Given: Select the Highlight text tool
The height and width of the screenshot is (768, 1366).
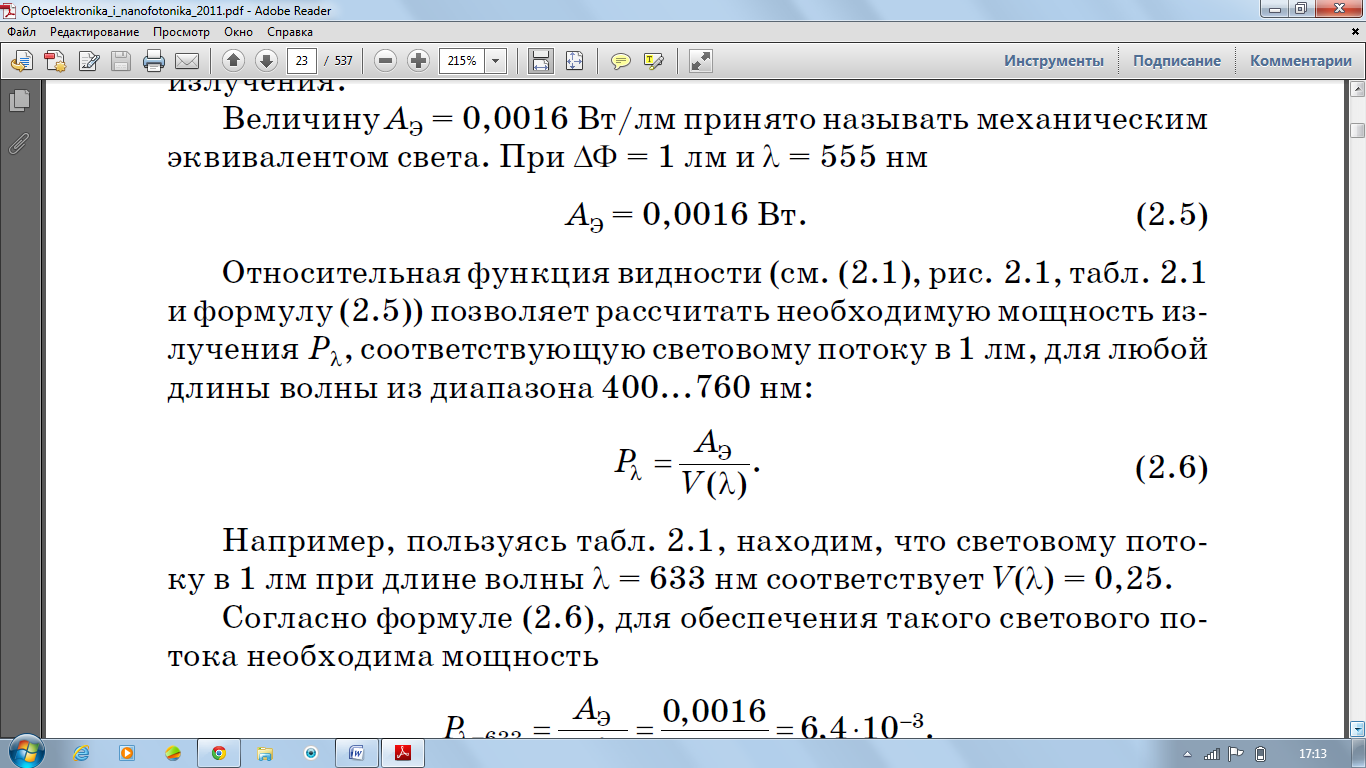Looking at the screenshot, I should 654,61.
